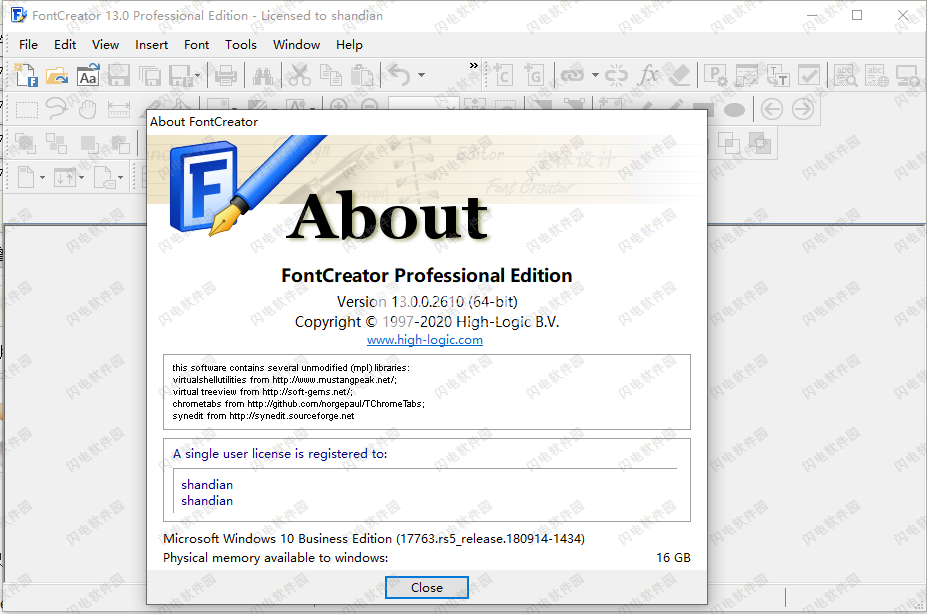Viewport: 927px width, 614px height.
Task: Click the Copy toolbar icon
Action: (x=330, y=75)
